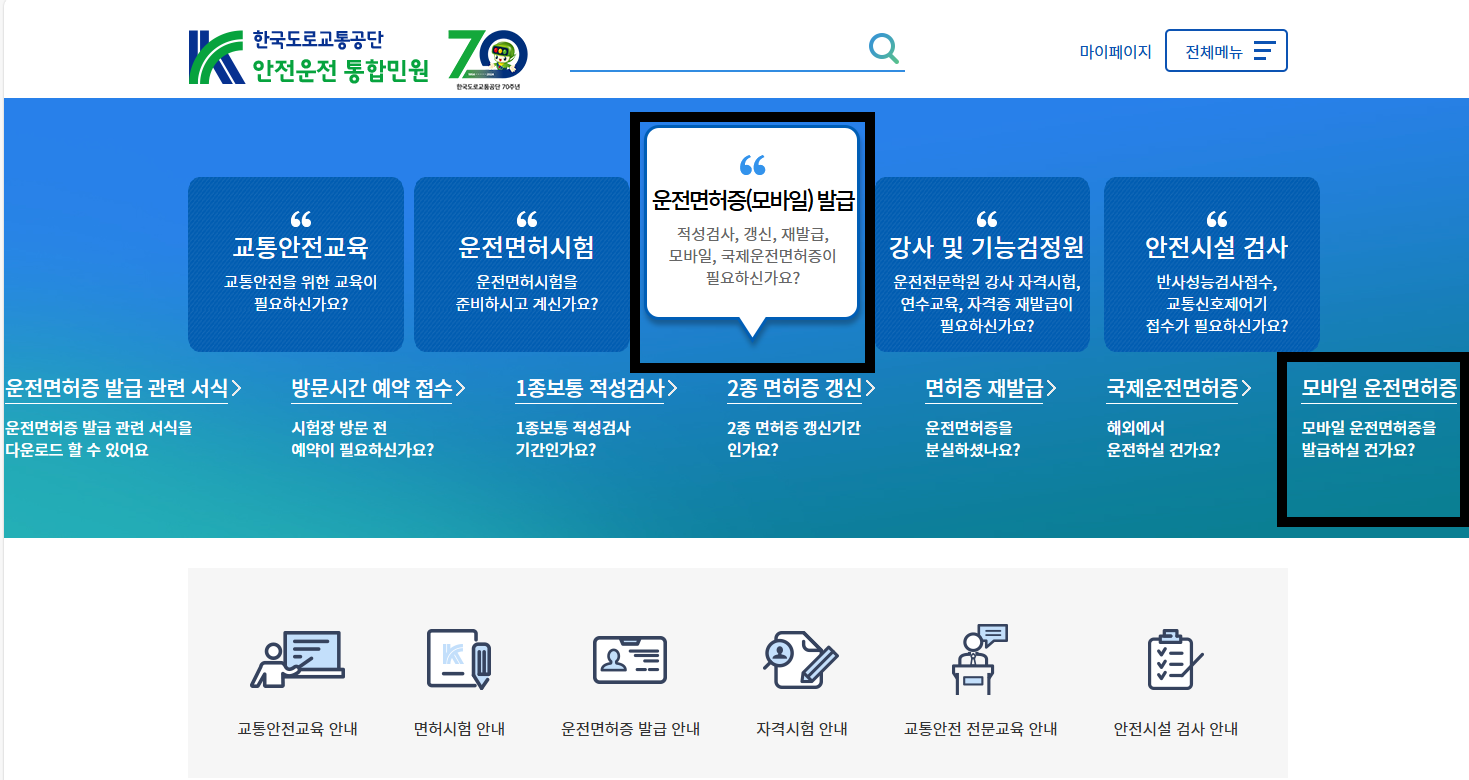Open the 강사 및 기능검정원 card
This screenshot has width=1469, height=780.
(x=982, y=265)
